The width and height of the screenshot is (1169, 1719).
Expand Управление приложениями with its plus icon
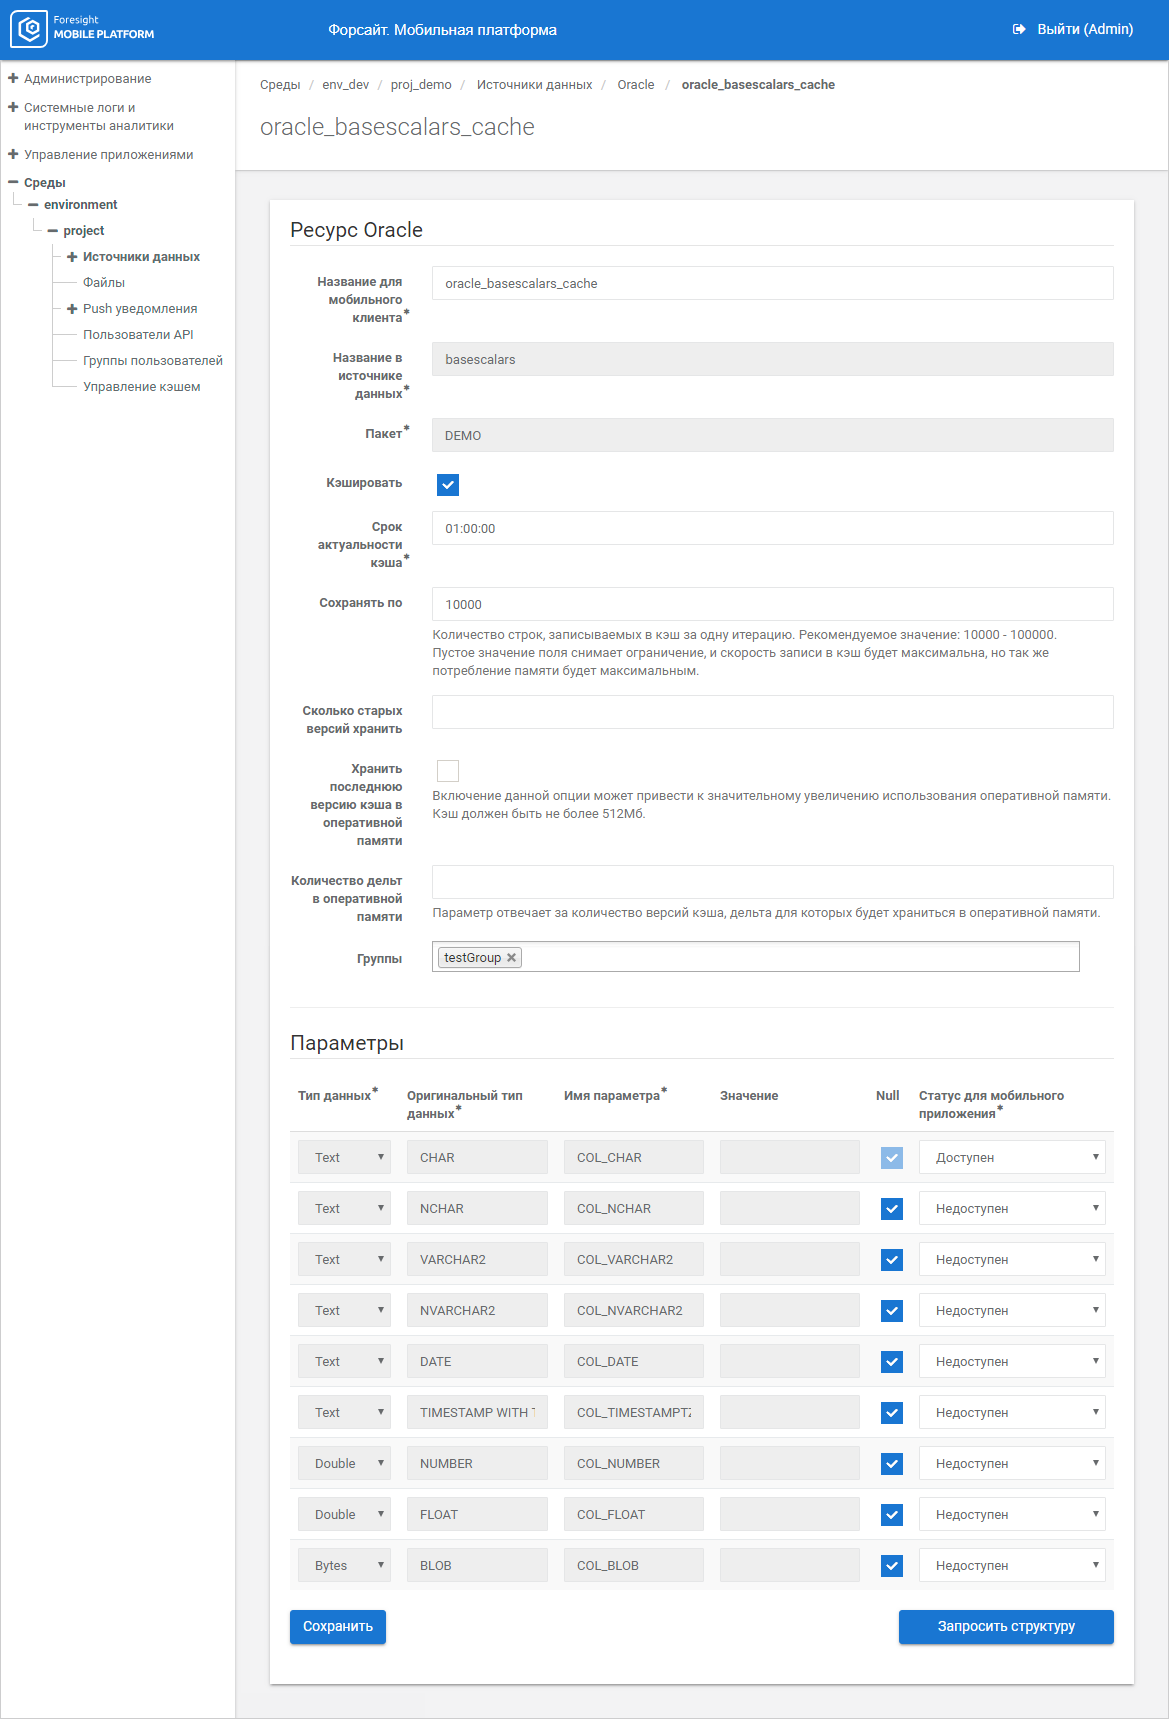click(13, 154)
